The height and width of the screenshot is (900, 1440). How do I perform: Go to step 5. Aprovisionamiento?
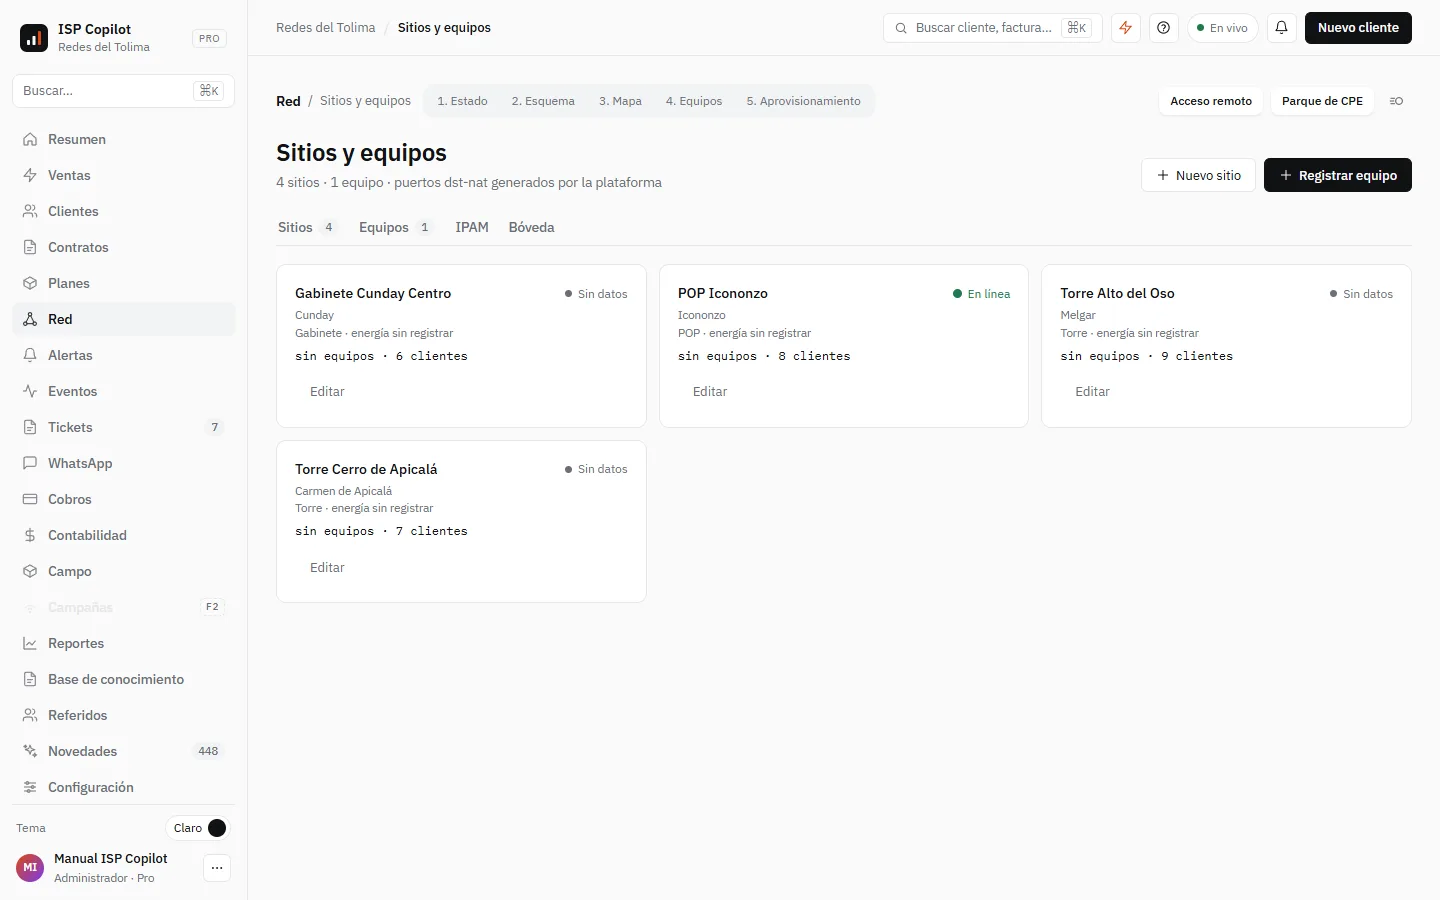(x=803, y=101)
